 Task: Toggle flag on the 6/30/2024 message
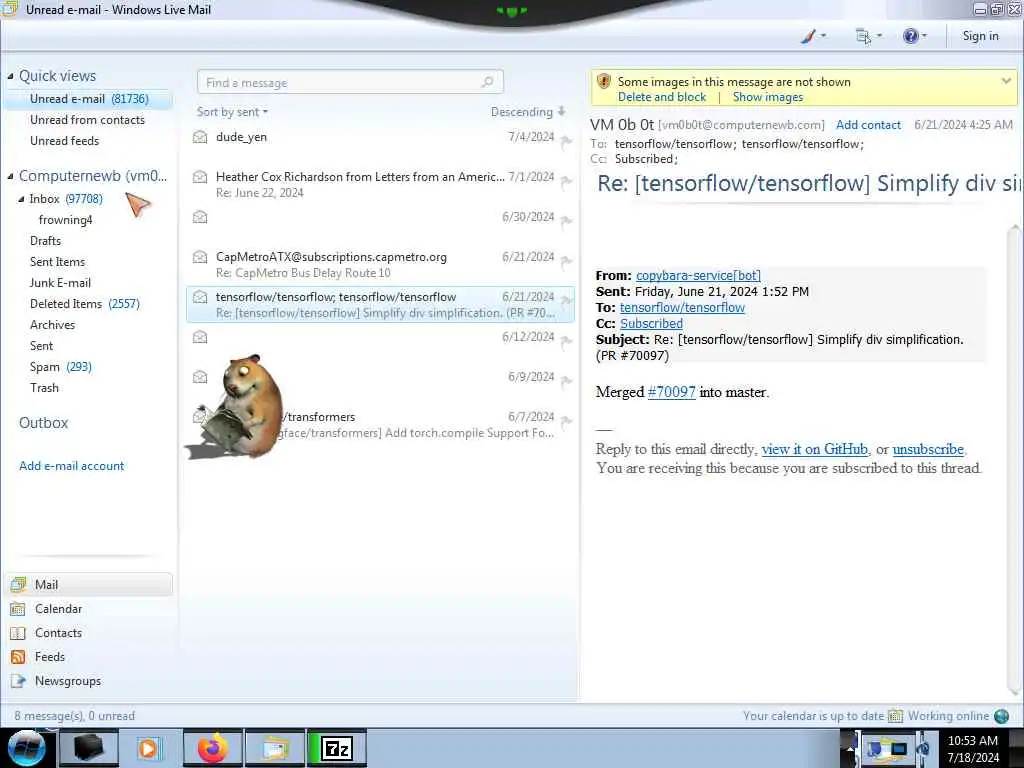pos(566,221)
